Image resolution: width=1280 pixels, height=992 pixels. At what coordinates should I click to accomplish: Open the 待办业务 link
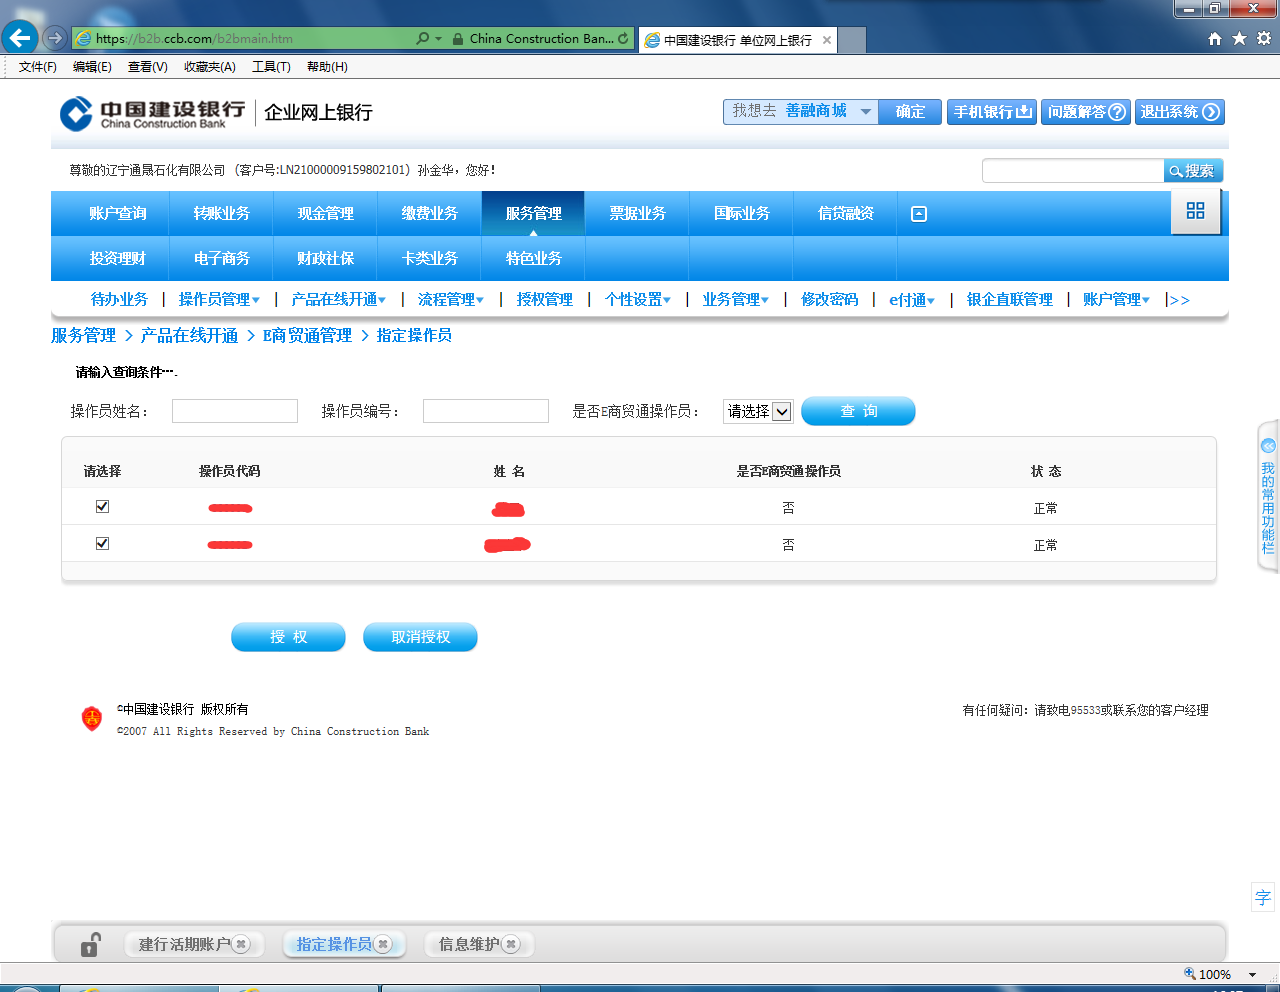119,300
